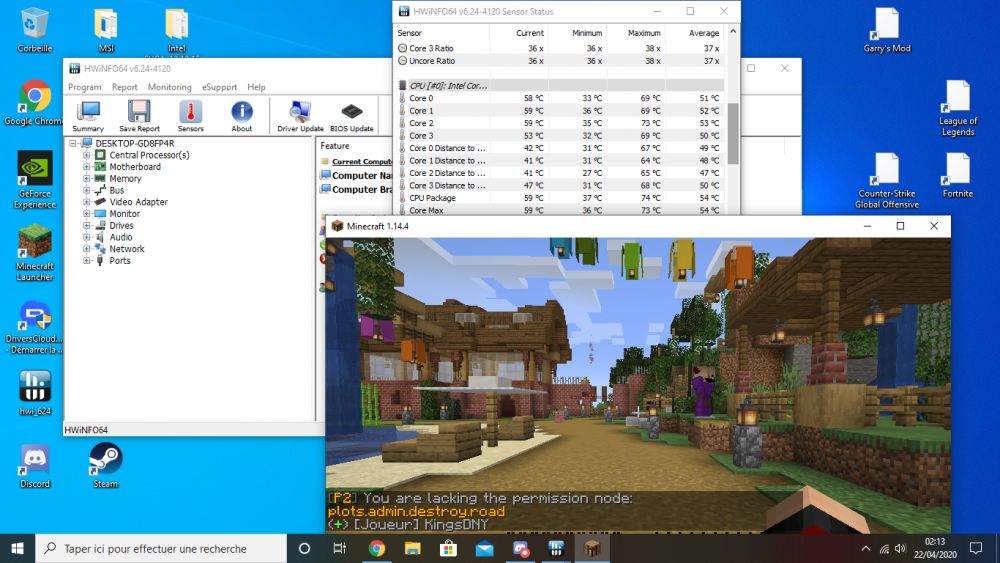This screenshot has width=1000, height=563.
Task: Click the About info icon
Action: [242, 114]
